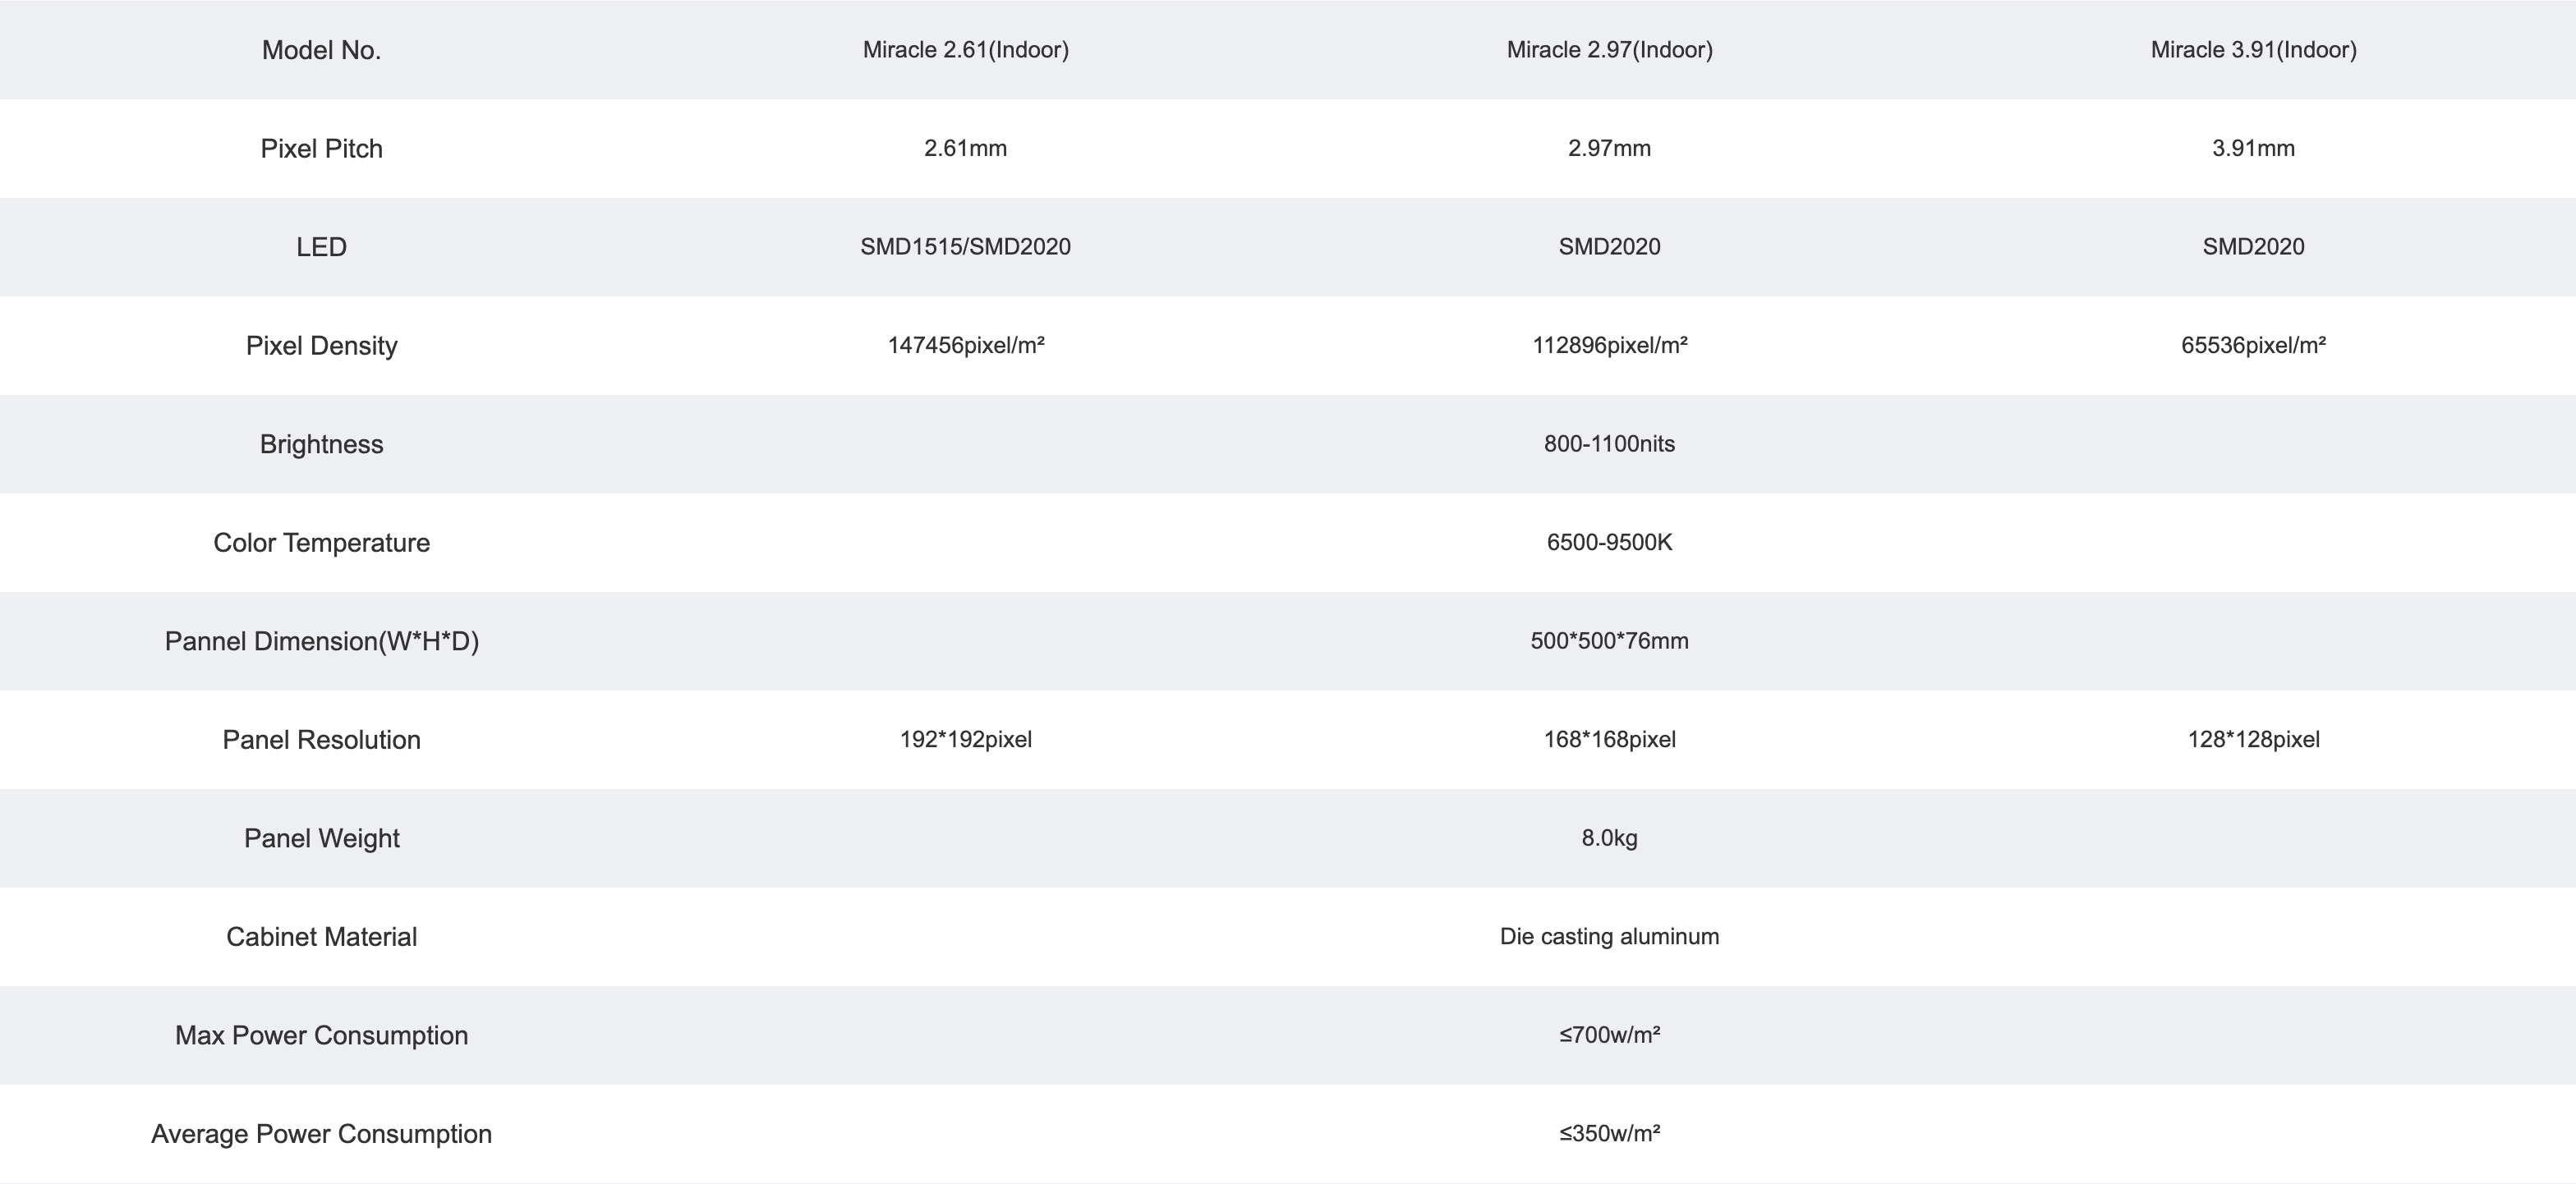The image size is (2576, 1184).
Task: Click the 500*500*76mm dimension value
Action: click(1610, 641)
